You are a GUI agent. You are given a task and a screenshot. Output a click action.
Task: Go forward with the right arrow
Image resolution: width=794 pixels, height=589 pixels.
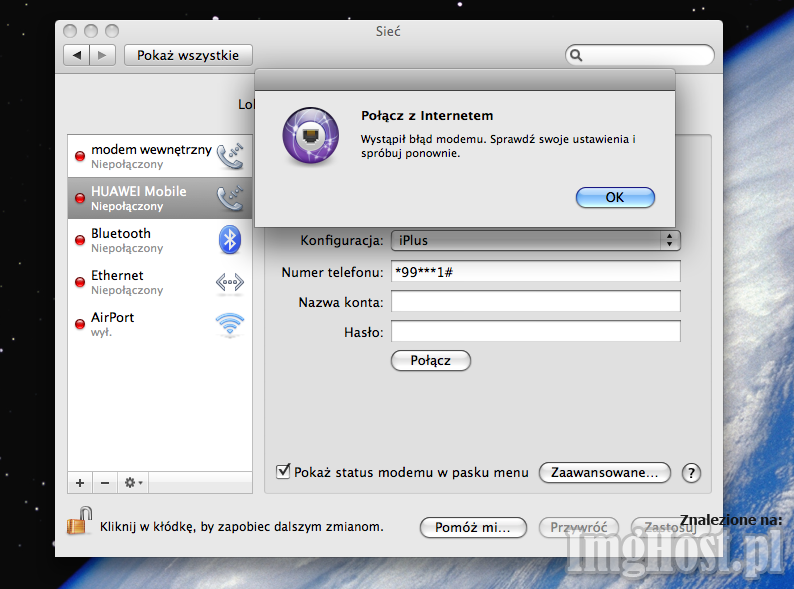[x=103, y=55]
